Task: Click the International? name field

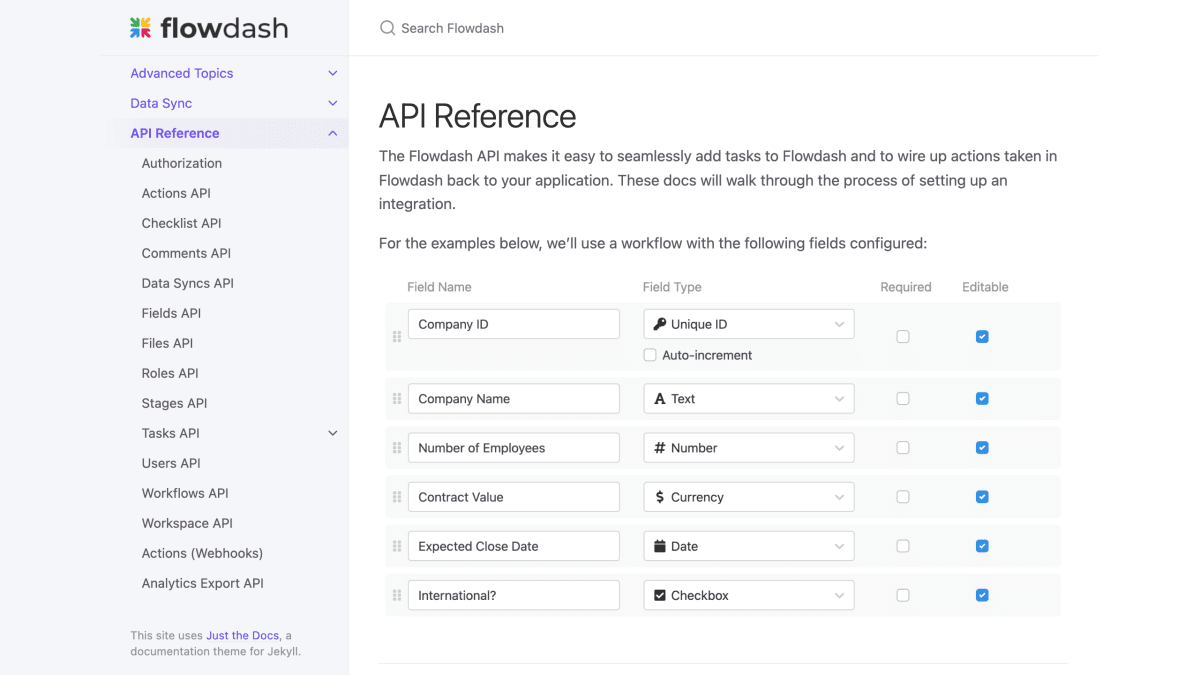Action: (514, 595)
